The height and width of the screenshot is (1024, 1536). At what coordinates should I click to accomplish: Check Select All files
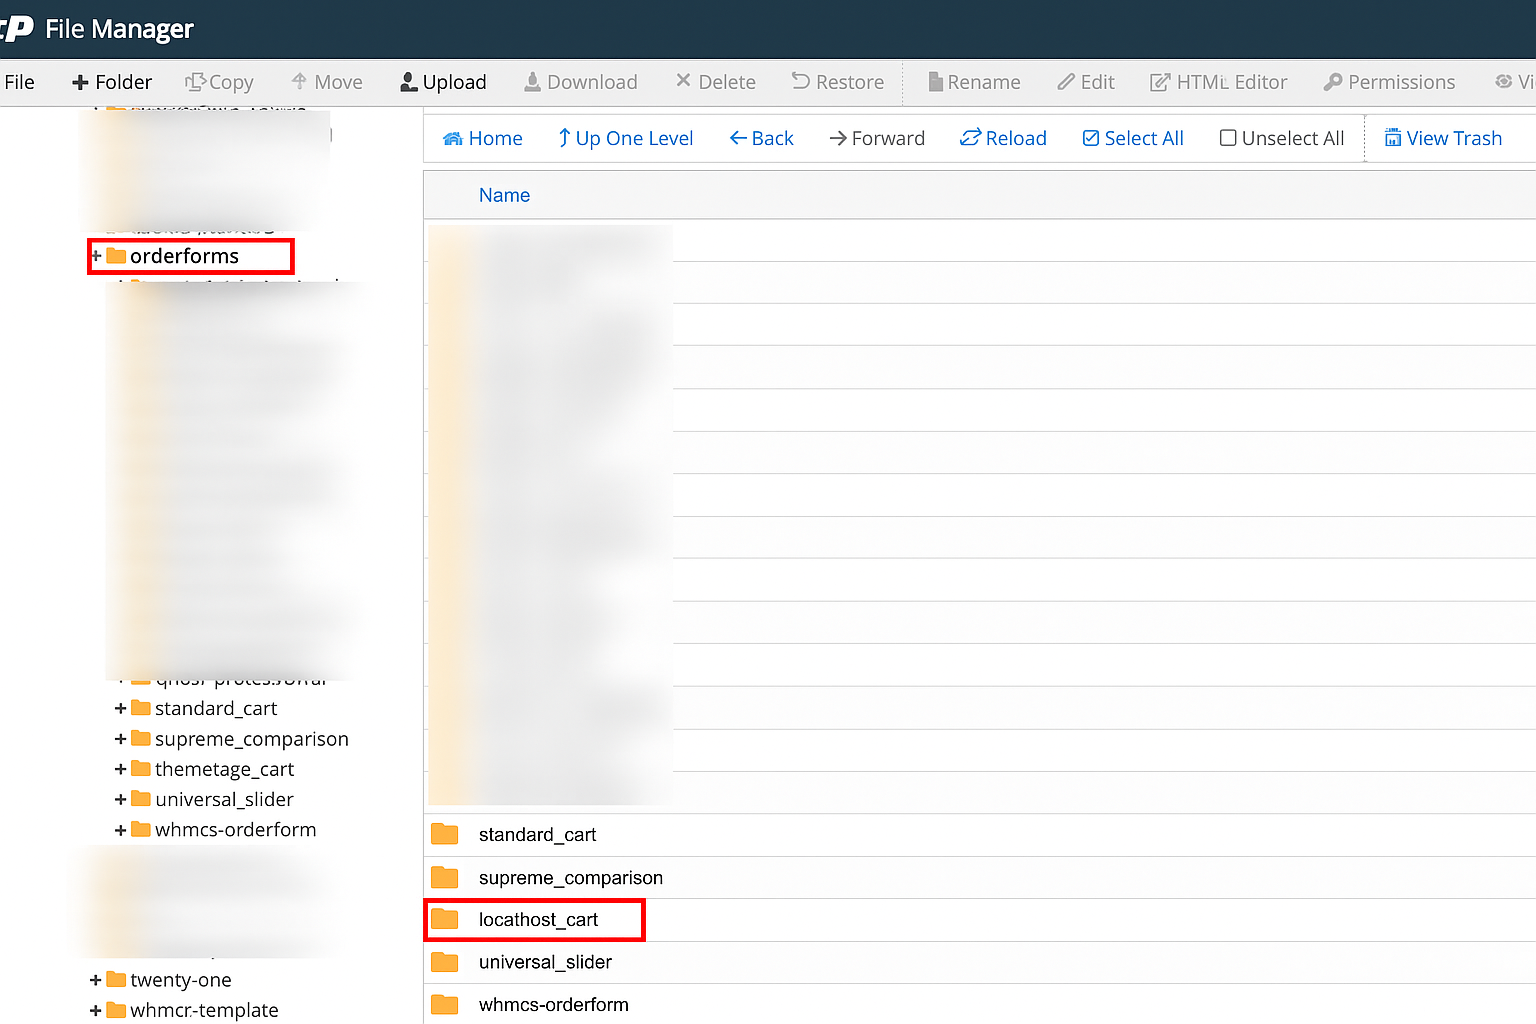[1133, 138]
